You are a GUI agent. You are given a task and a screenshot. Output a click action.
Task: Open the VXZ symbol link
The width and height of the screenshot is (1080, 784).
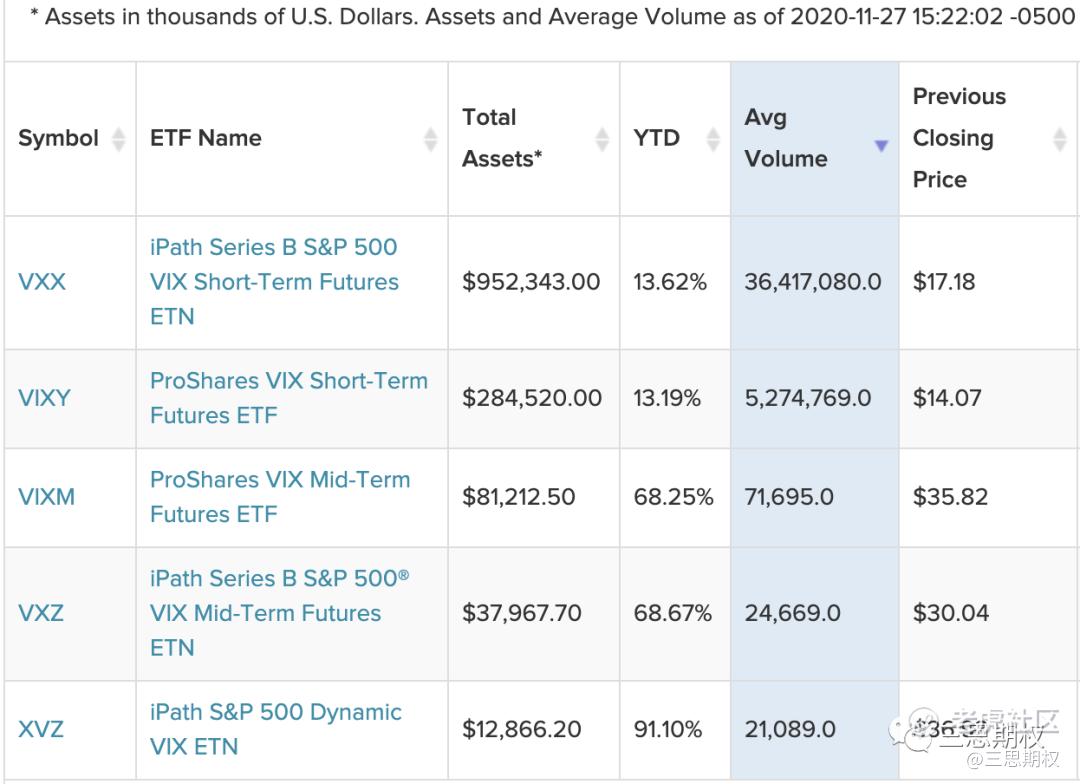coord(41,613)
